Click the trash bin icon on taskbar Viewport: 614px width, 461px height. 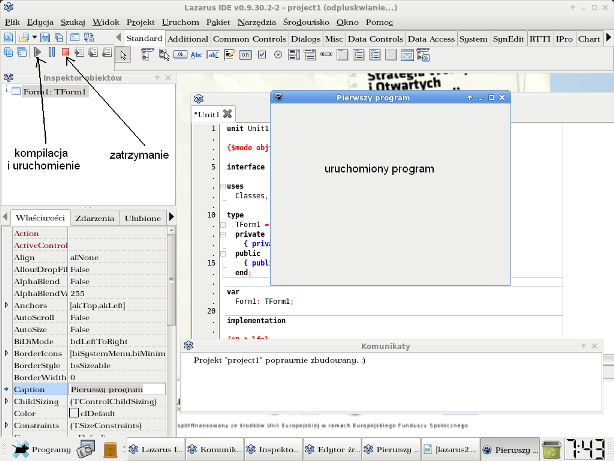(x=552, y=449)
